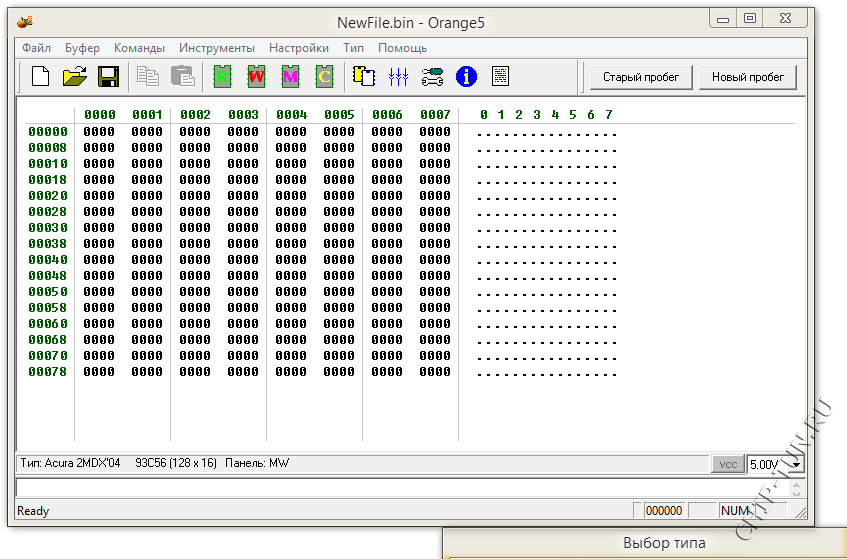Click the New file icon
The image size is (847, 559).
[41, 76]
